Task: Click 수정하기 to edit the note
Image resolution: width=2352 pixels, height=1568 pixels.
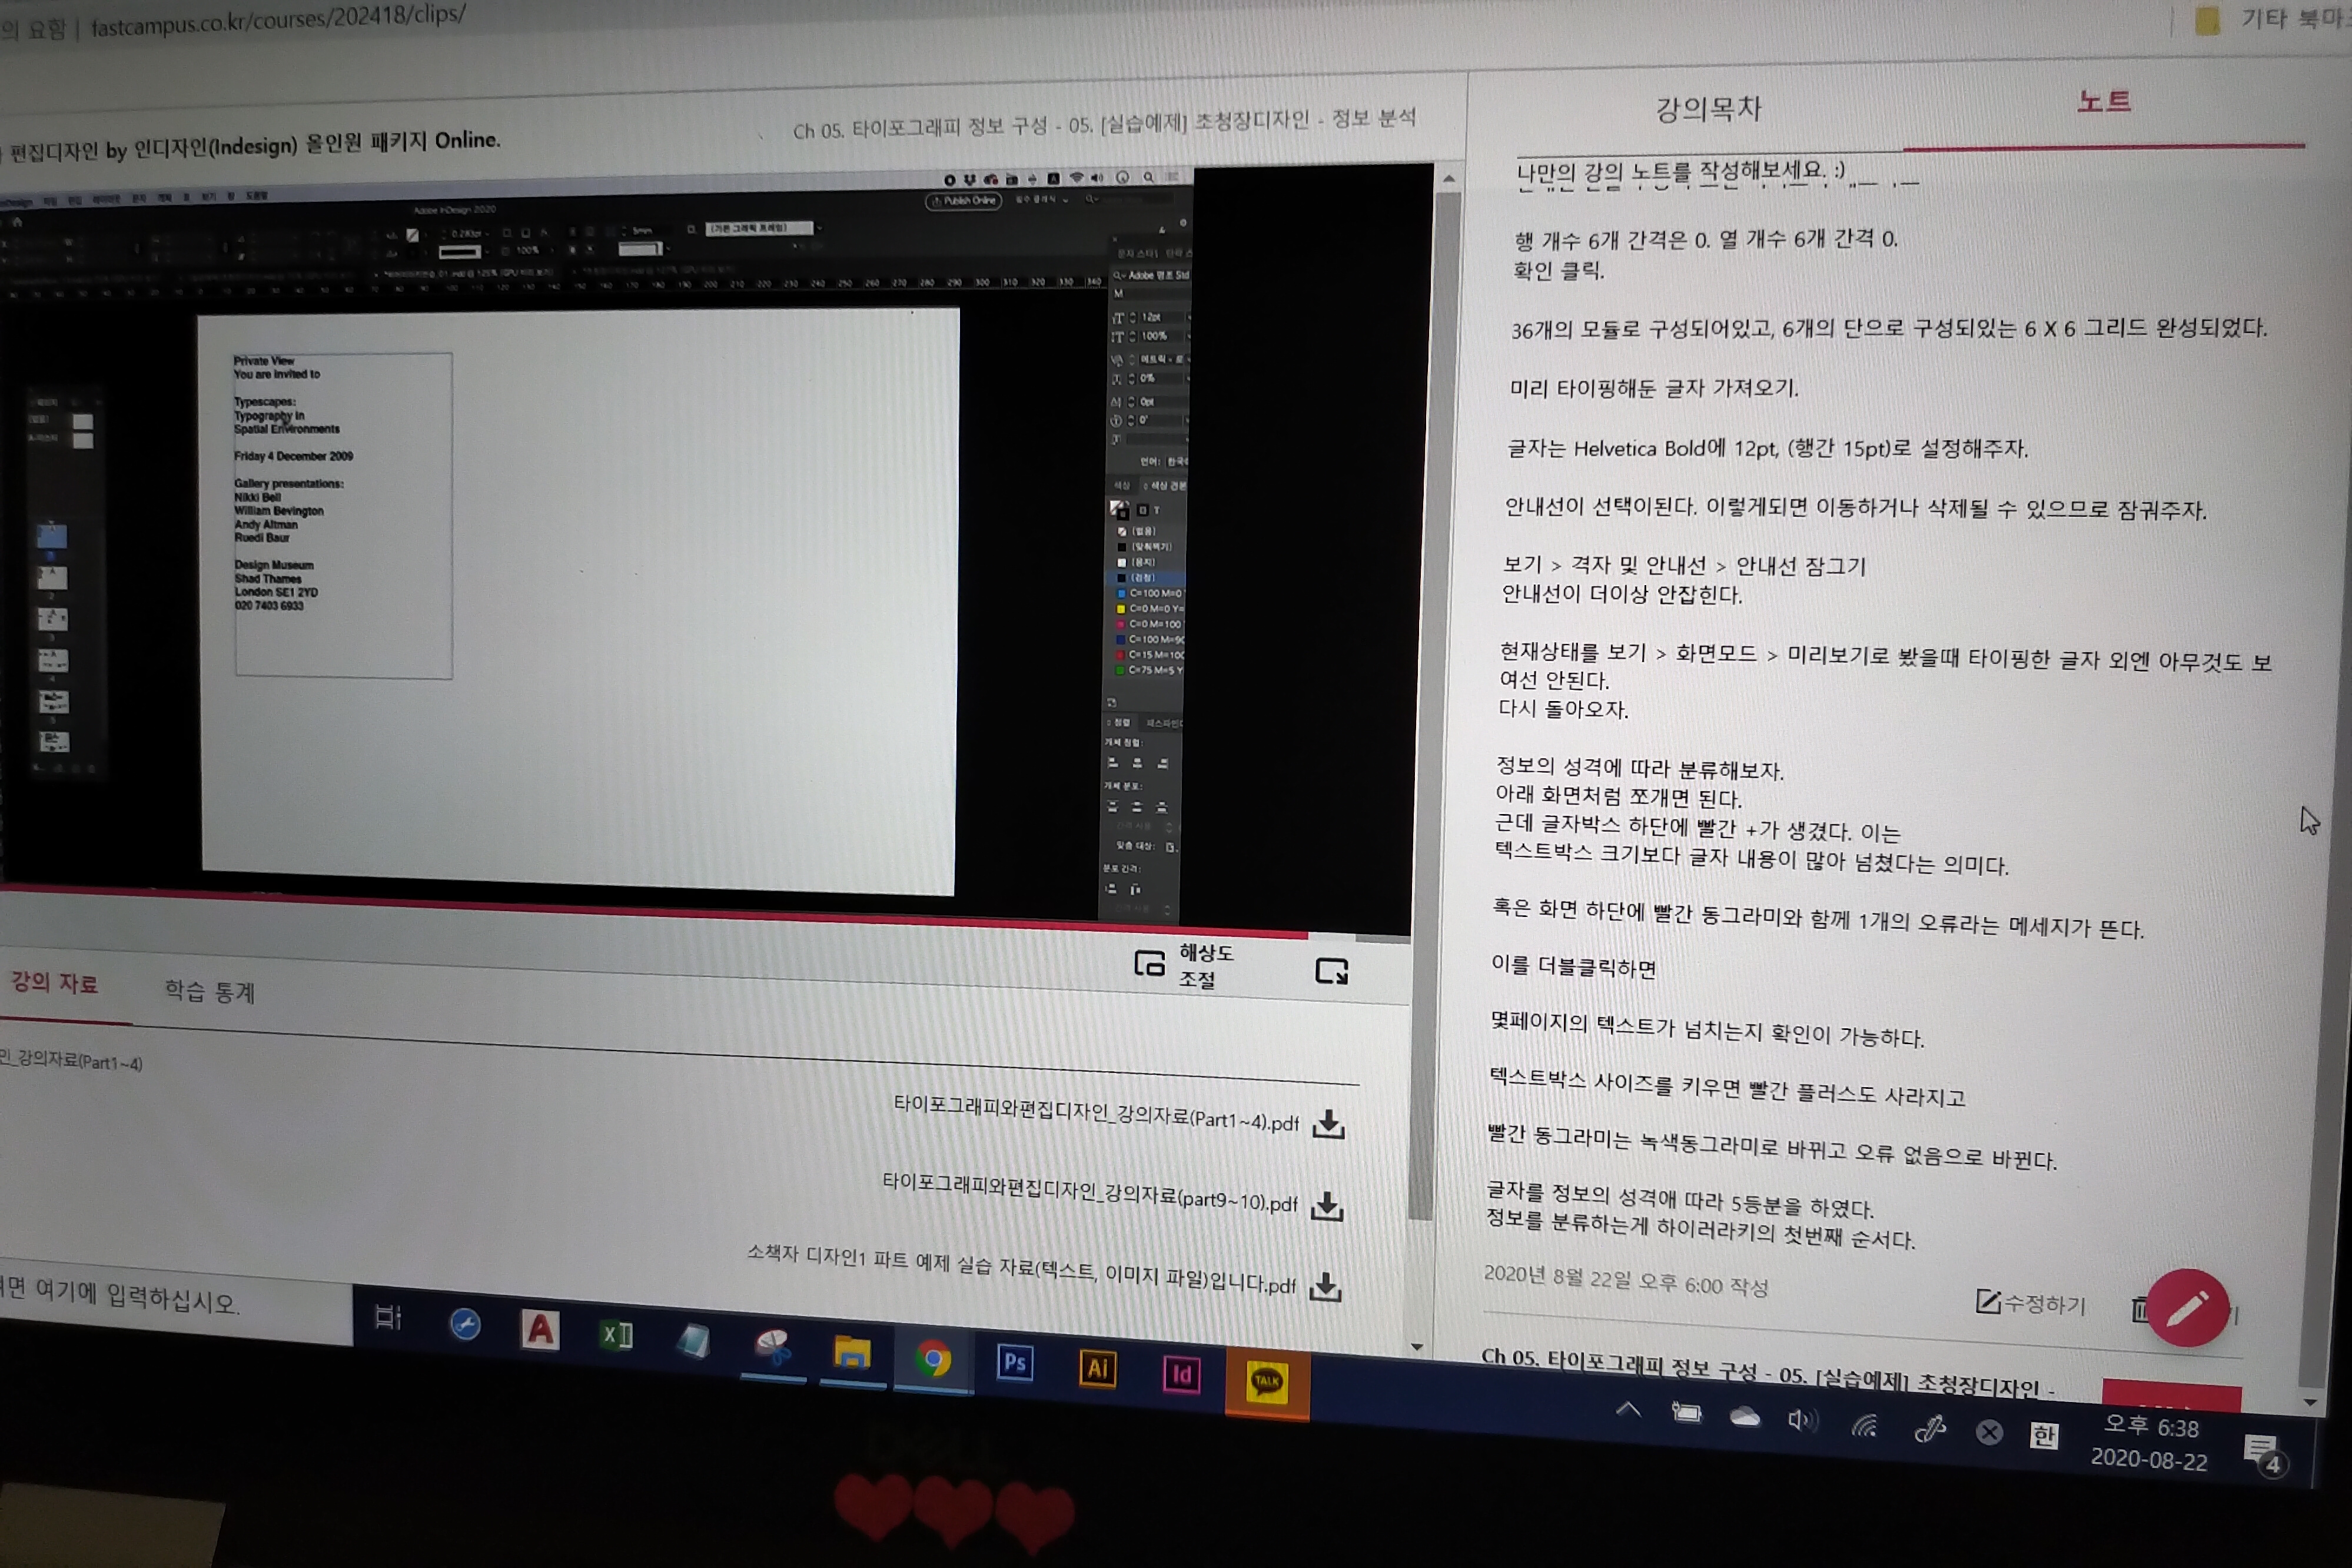Action: [x=2030, y=1303]
